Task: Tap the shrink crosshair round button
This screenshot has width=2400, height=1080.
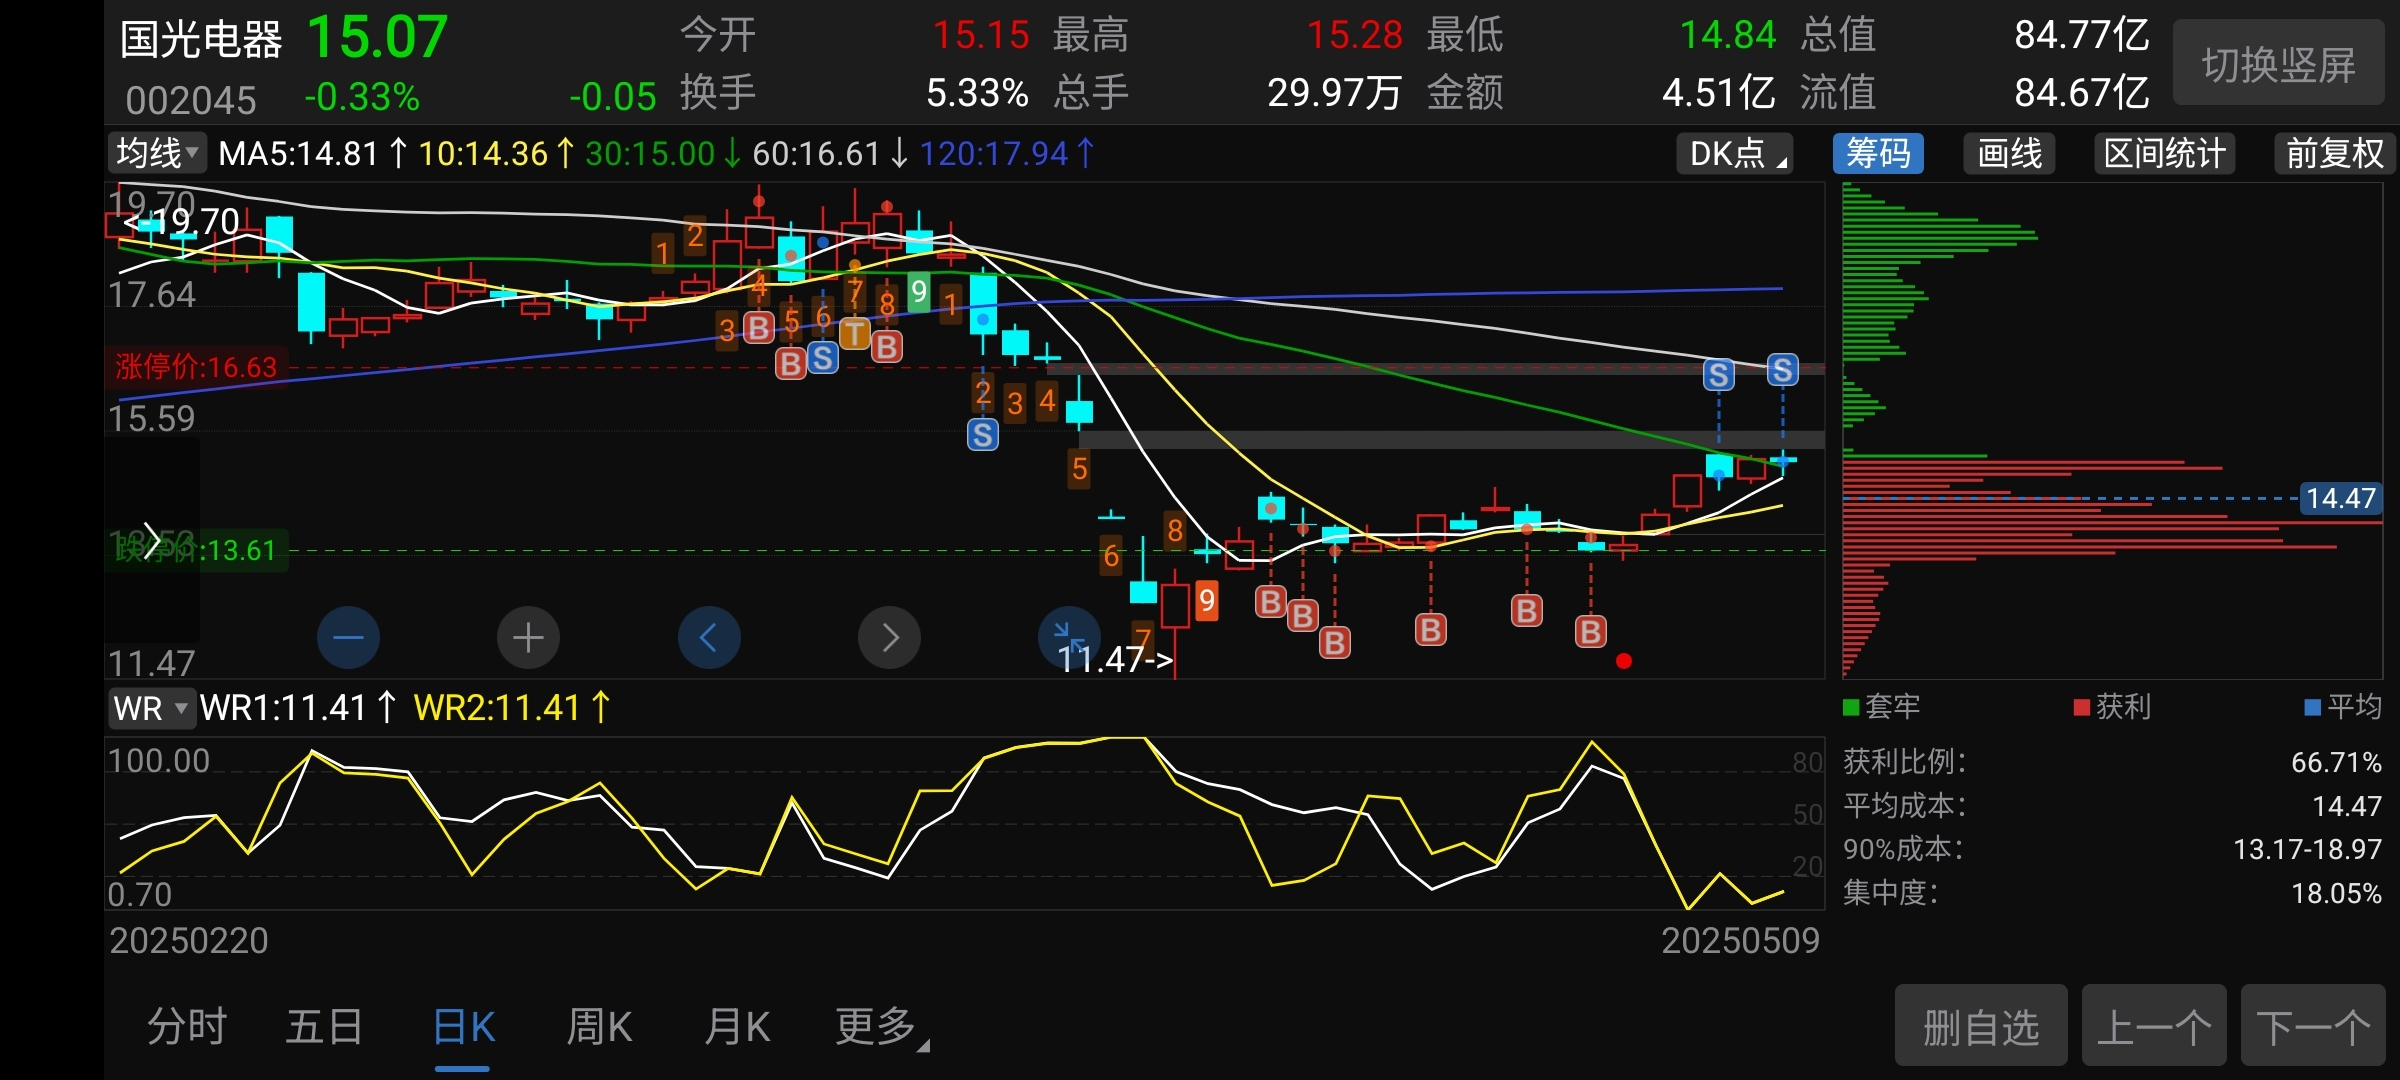Action: coord(1068,636)
